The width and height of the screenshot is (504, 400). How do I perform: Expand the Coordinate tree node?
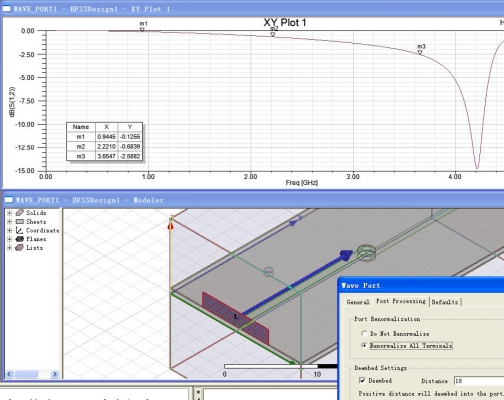click(x=9, y=230)
